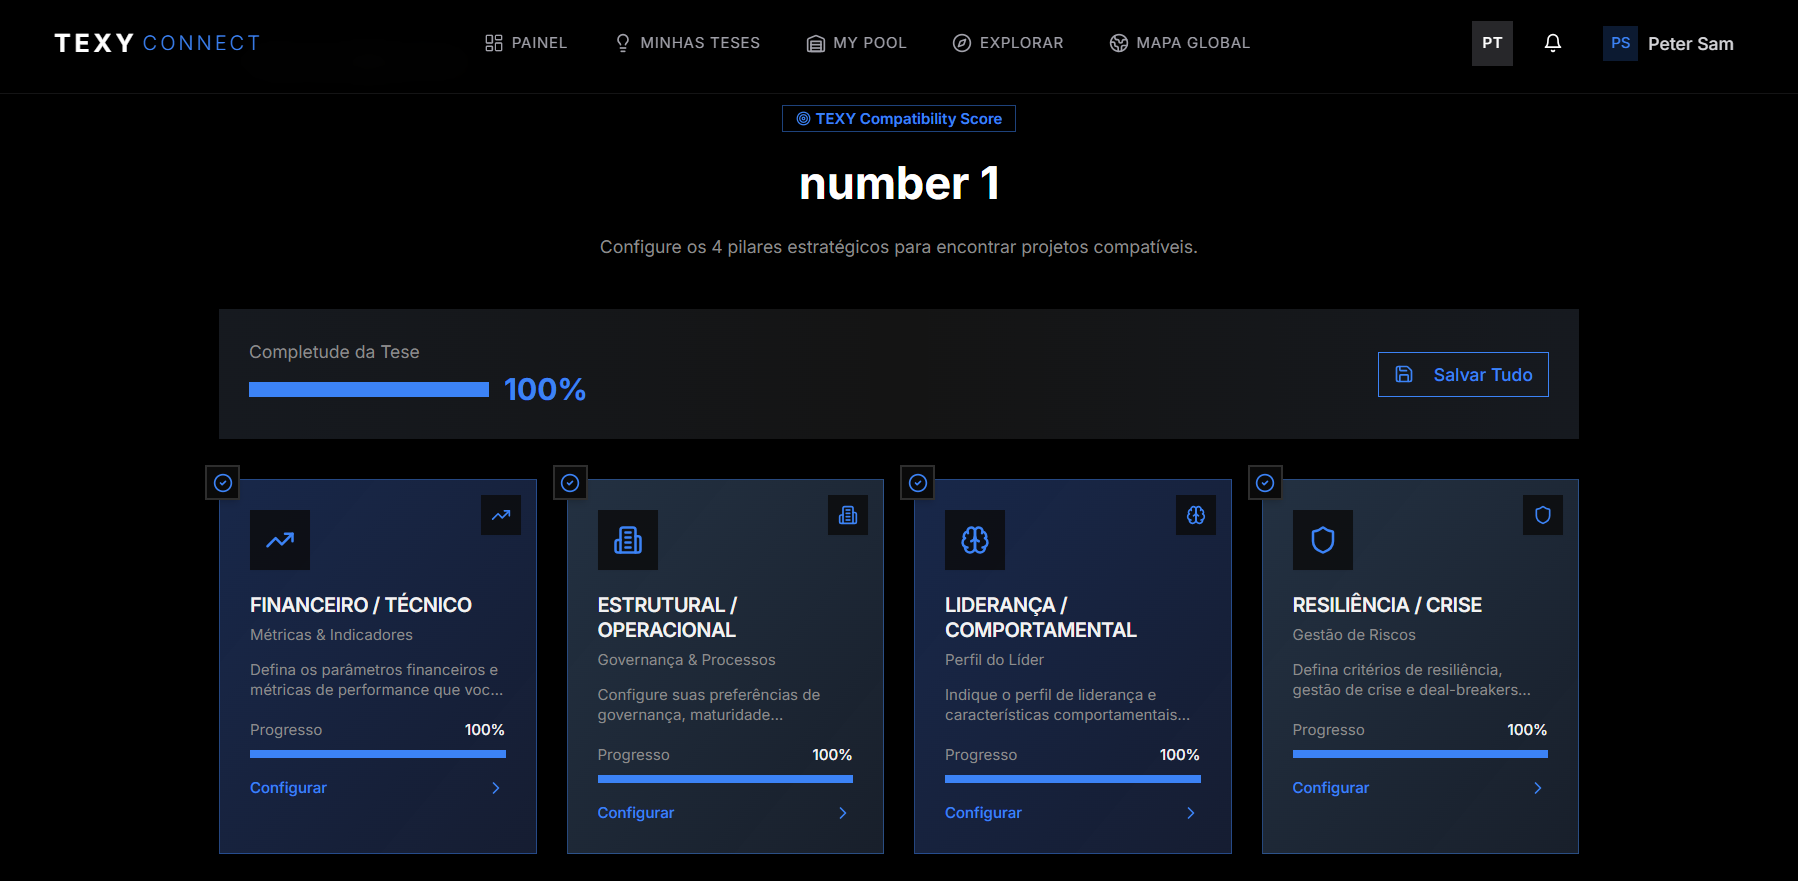Image resolution: width=1798 pixels, height=881 pixels.
Task: Click the 'Perfil do Líder' subtitle
Action: 994,660
